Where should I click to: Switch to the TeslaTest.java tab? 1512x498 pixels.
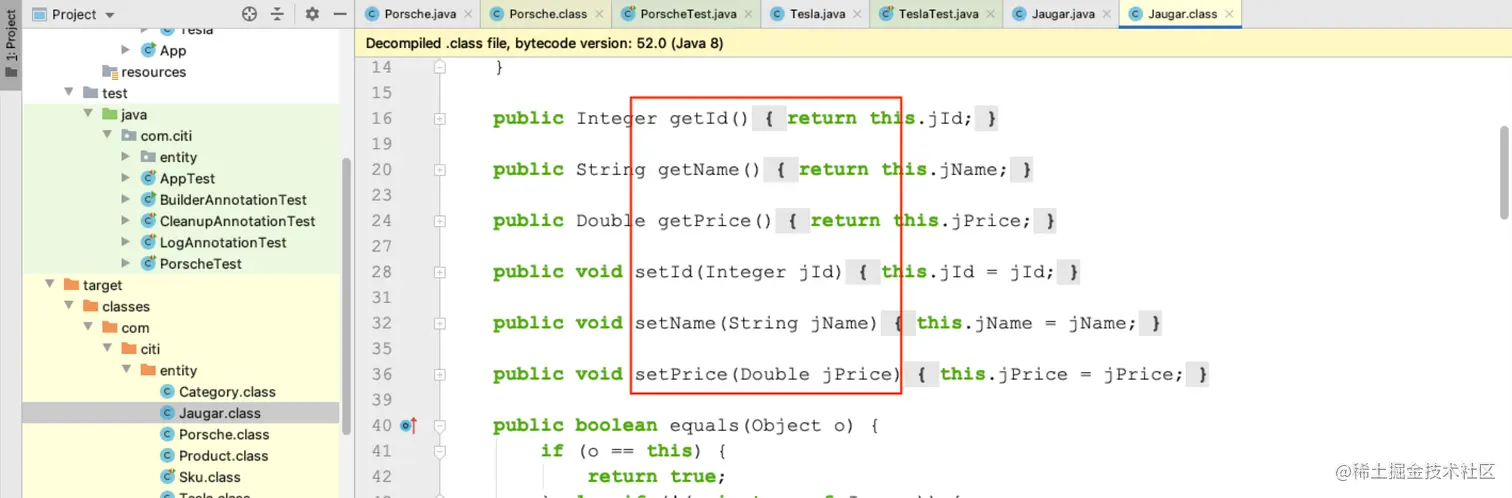click(x=938, y=14)
